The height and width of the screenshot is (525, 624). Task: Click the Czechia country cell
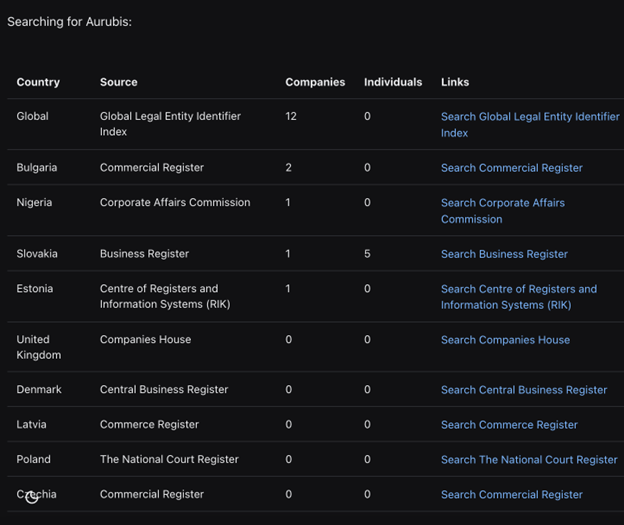coord(36,494)
